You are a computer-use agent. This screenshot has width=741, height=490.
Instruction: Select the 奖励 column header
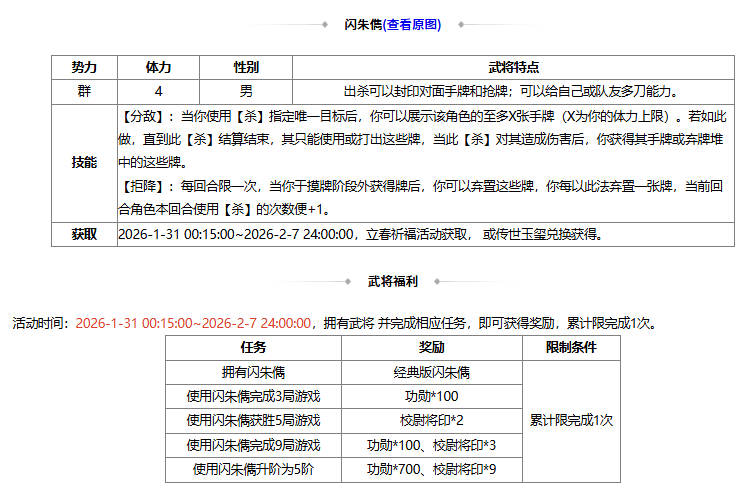point(431,348)
